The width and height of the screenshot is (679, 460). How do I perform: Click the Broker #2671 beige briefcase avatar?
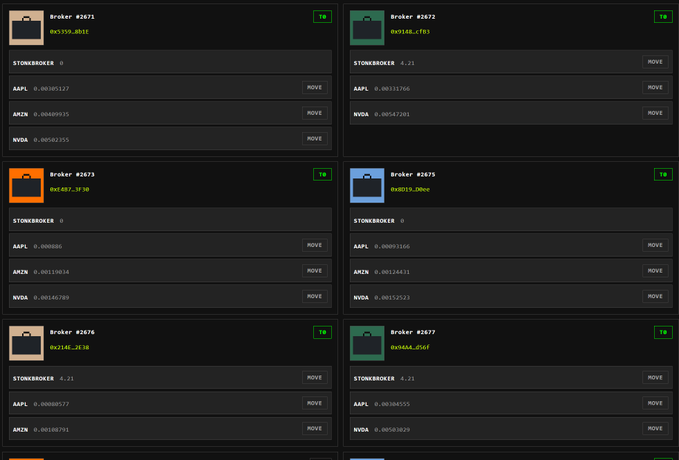pos(26,28)
